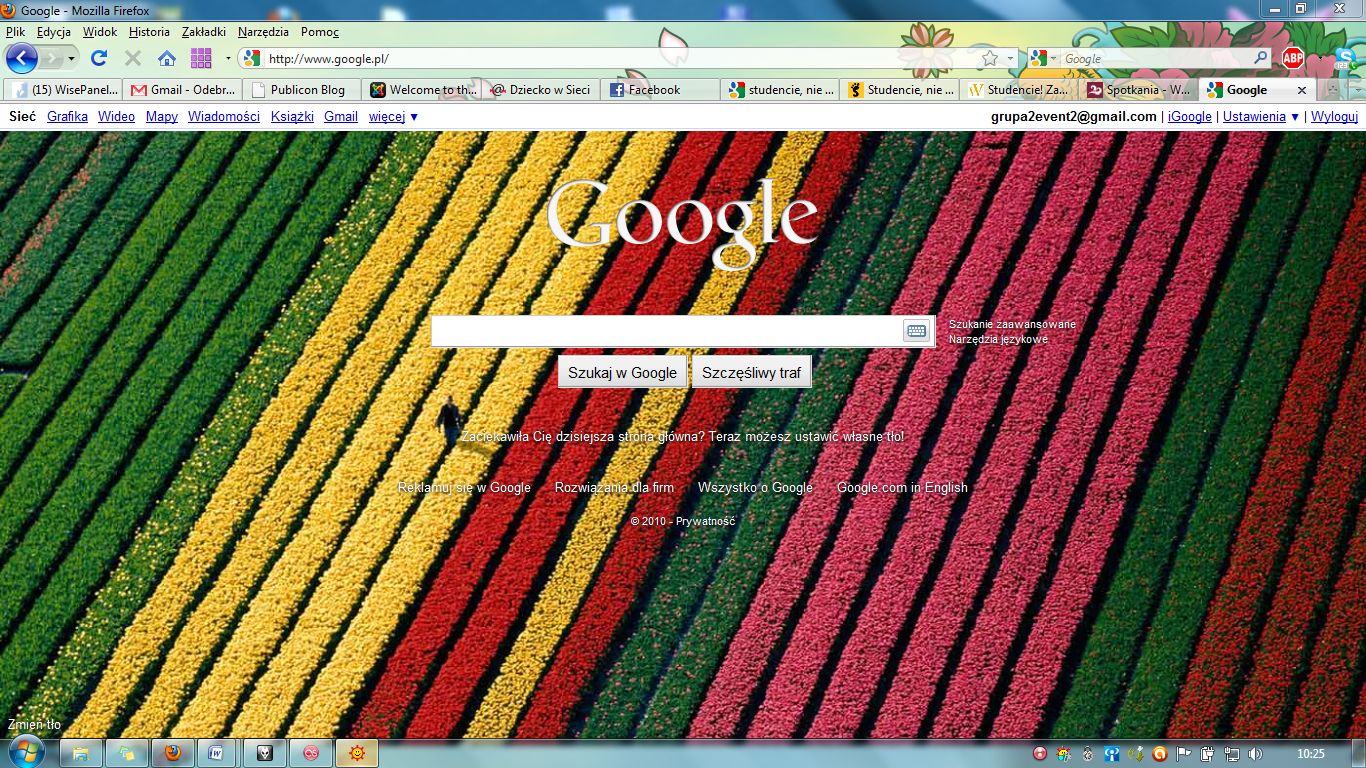Go back with the Back arrow button
The width and height of the screenshot is (1366, 768).
click(x=21, y=58)
